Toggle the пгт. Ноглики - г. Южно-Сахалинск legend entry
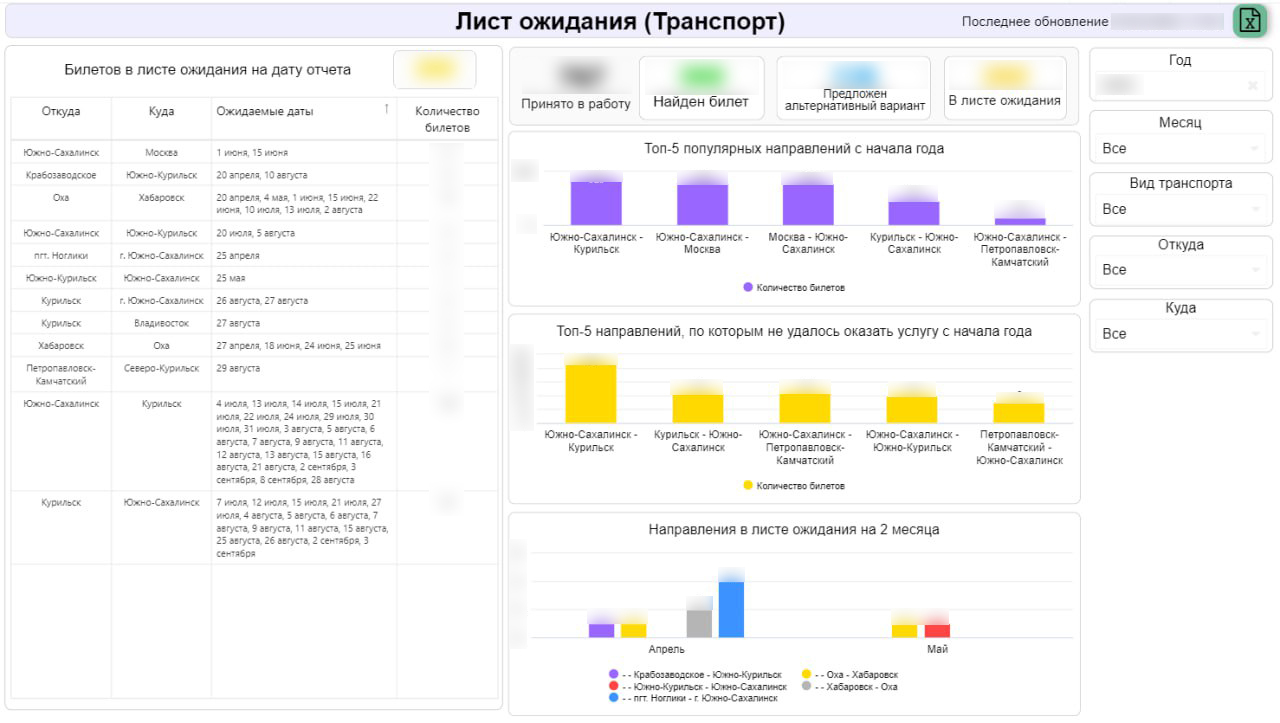Viewport: 1280px width, 723px height. point(692,698)
